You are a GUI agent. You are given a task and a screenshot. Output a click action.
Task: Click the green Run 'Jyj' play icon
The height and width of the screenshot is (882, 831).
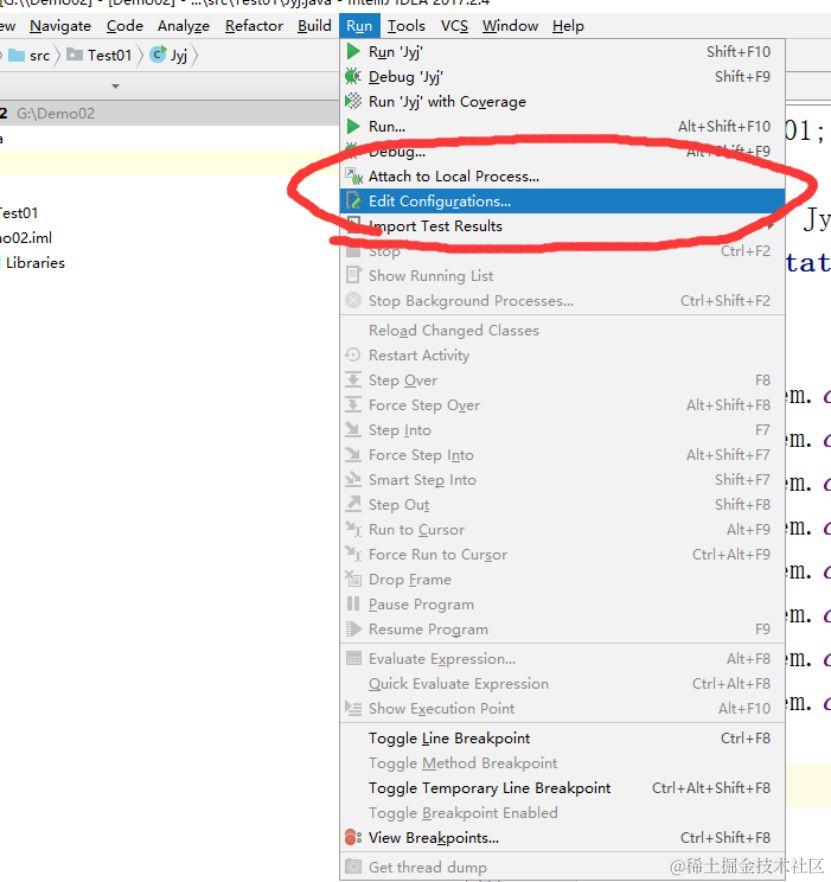coord(353,52)
